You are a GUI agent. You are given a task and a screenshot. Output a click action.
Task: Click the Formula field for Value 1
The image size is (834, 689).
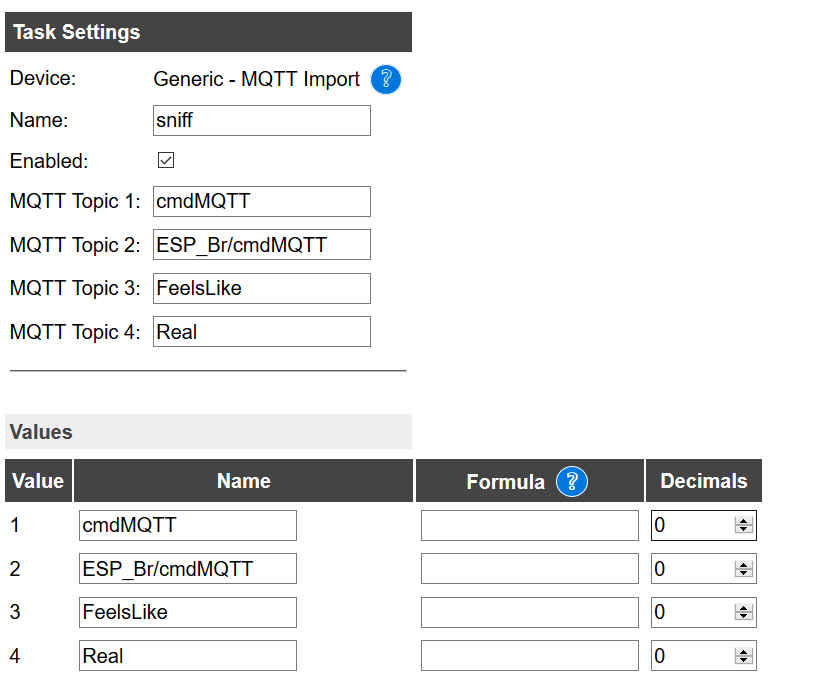pos(529,525)
